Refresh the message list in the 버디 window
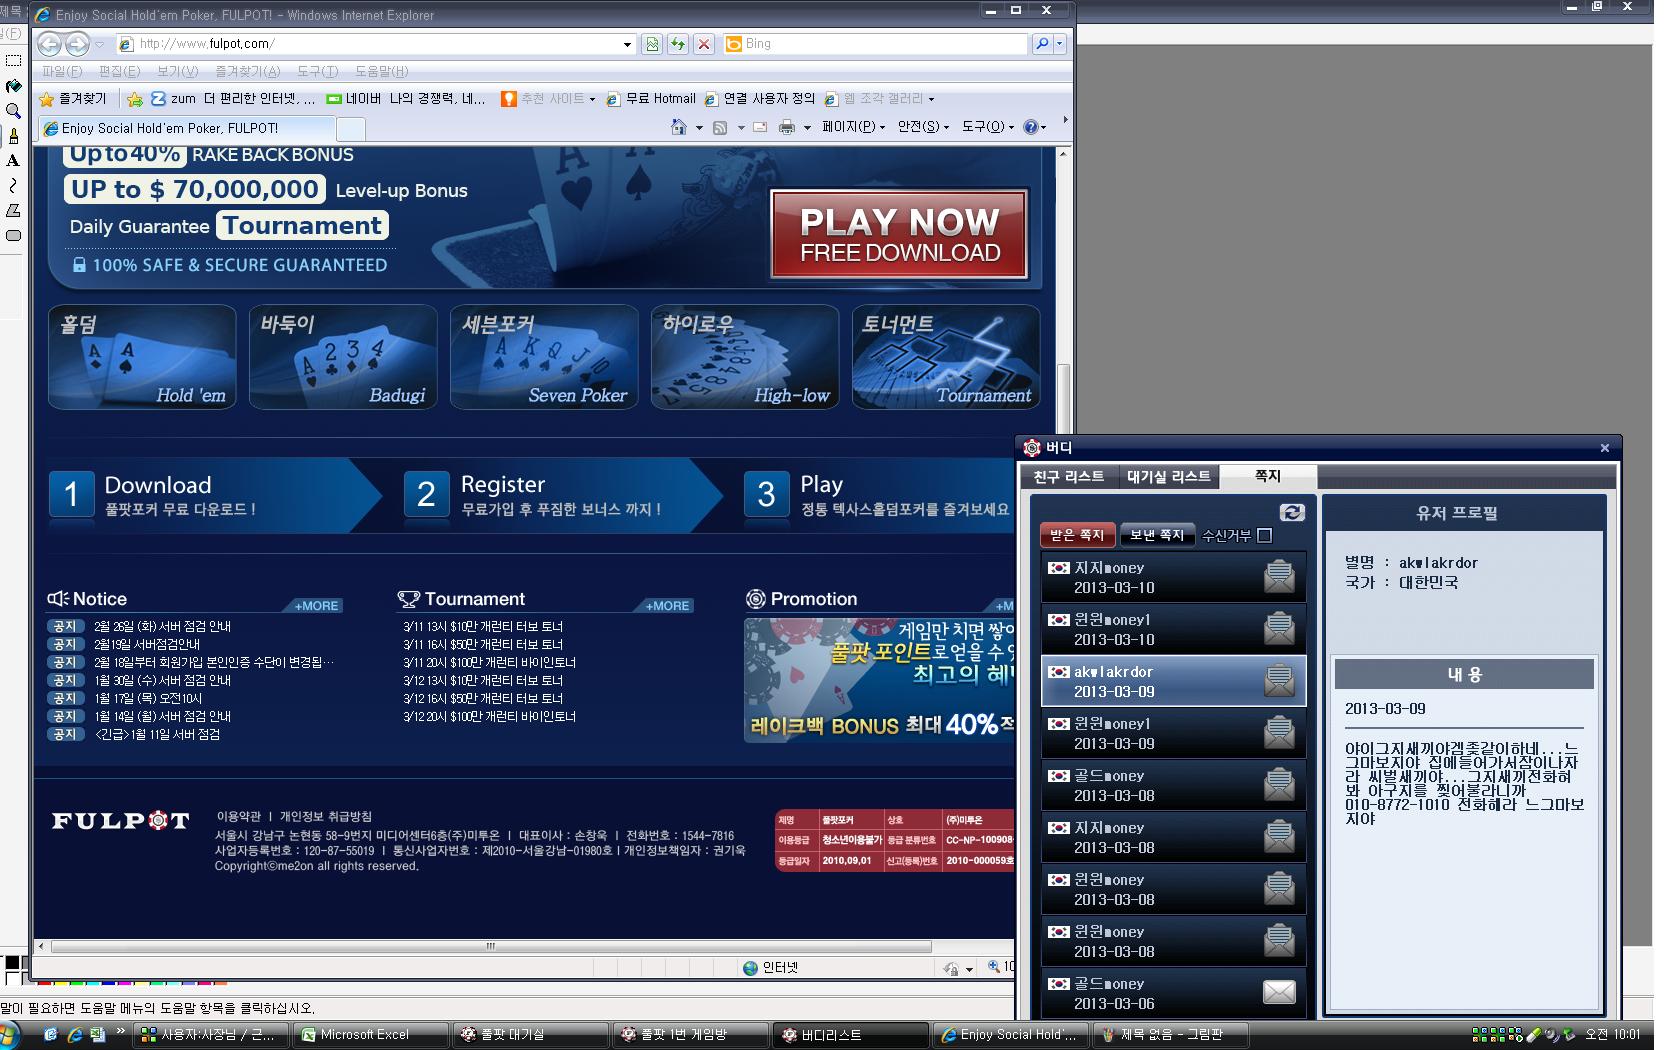The width and height of the screenshot is (1680, 1050). [1292, 512]
